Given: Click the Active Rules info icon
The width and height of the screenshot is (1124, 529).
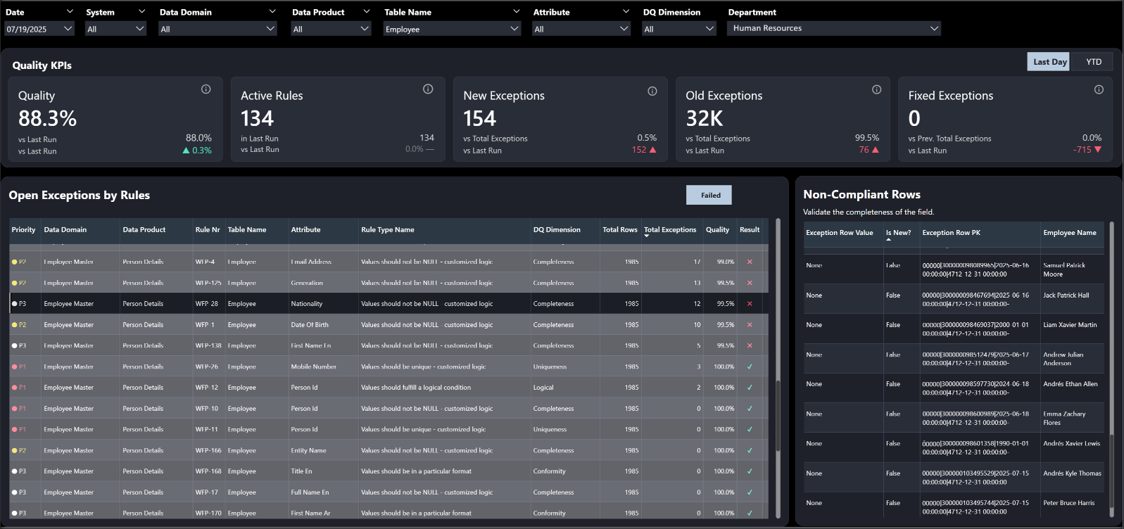Looking at the screenshot, I should pos(428,90).
